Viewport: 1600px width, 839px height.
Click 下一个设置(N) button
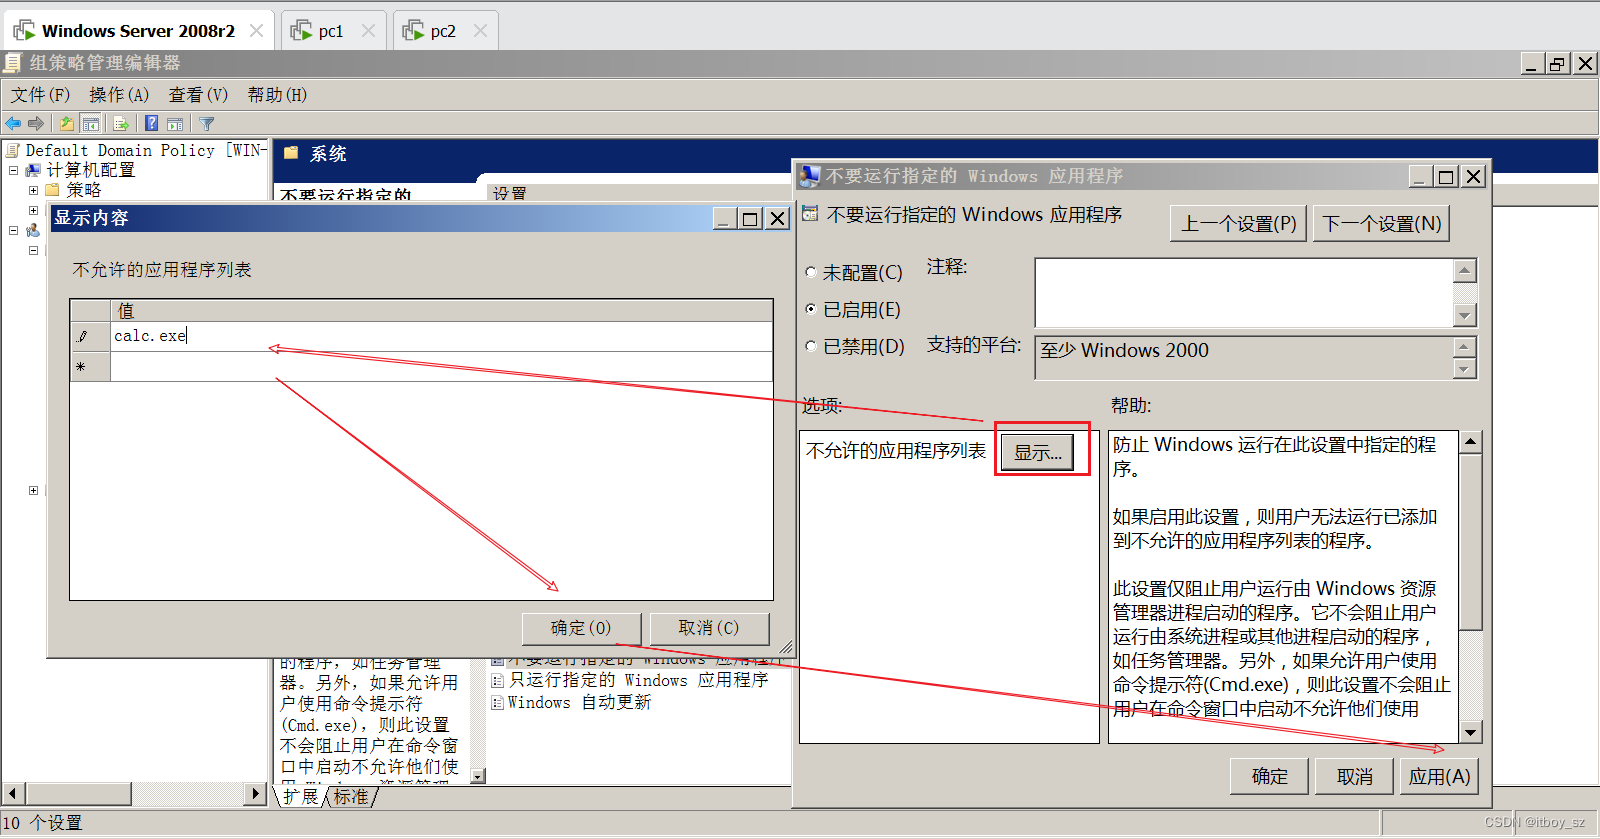point(1382,223)
